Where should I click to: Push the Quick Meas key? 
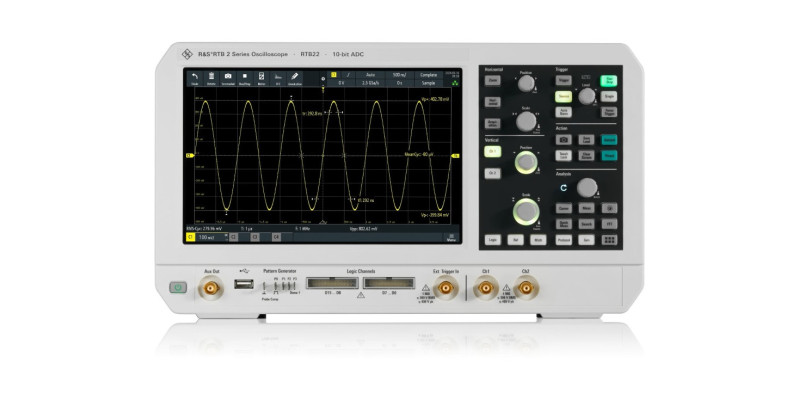tap(564, 223)
